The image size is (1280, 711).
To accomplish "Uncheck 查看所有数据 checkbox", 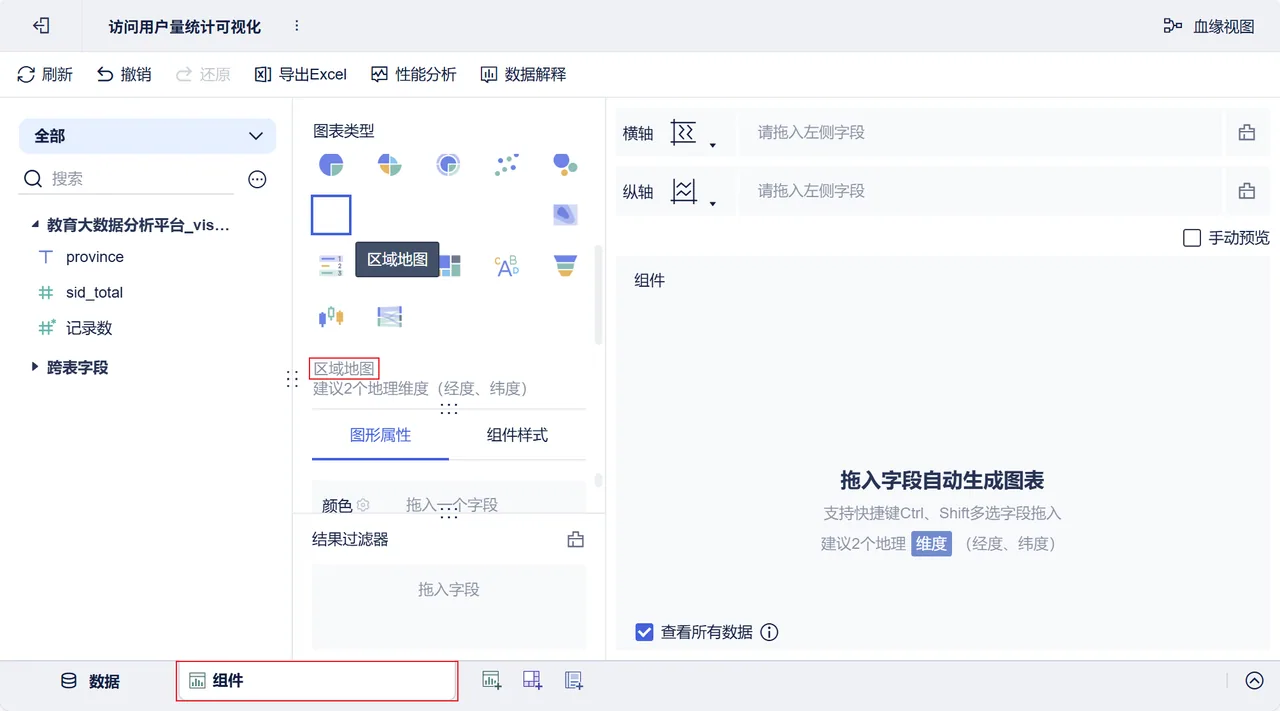I will click(x=645, y=632).
